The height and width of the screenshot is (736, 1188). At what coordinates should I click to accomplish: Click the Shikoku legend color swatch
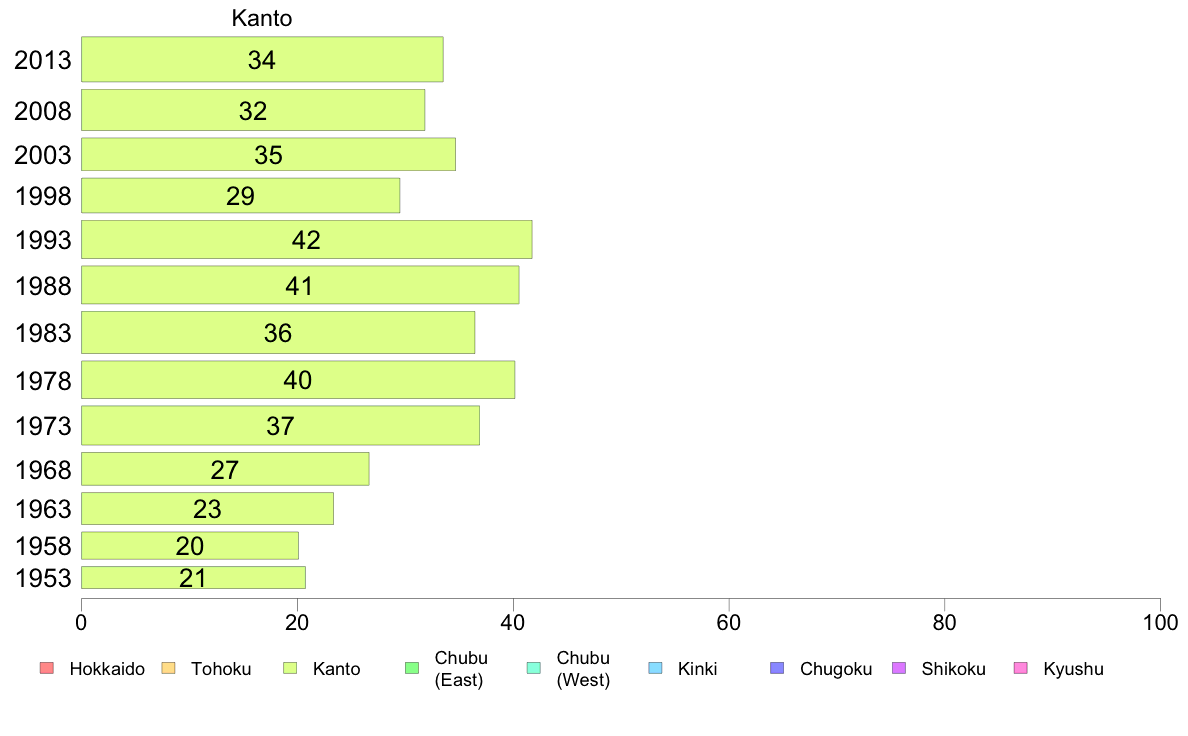pyautogui.click(x=899, y=668)
